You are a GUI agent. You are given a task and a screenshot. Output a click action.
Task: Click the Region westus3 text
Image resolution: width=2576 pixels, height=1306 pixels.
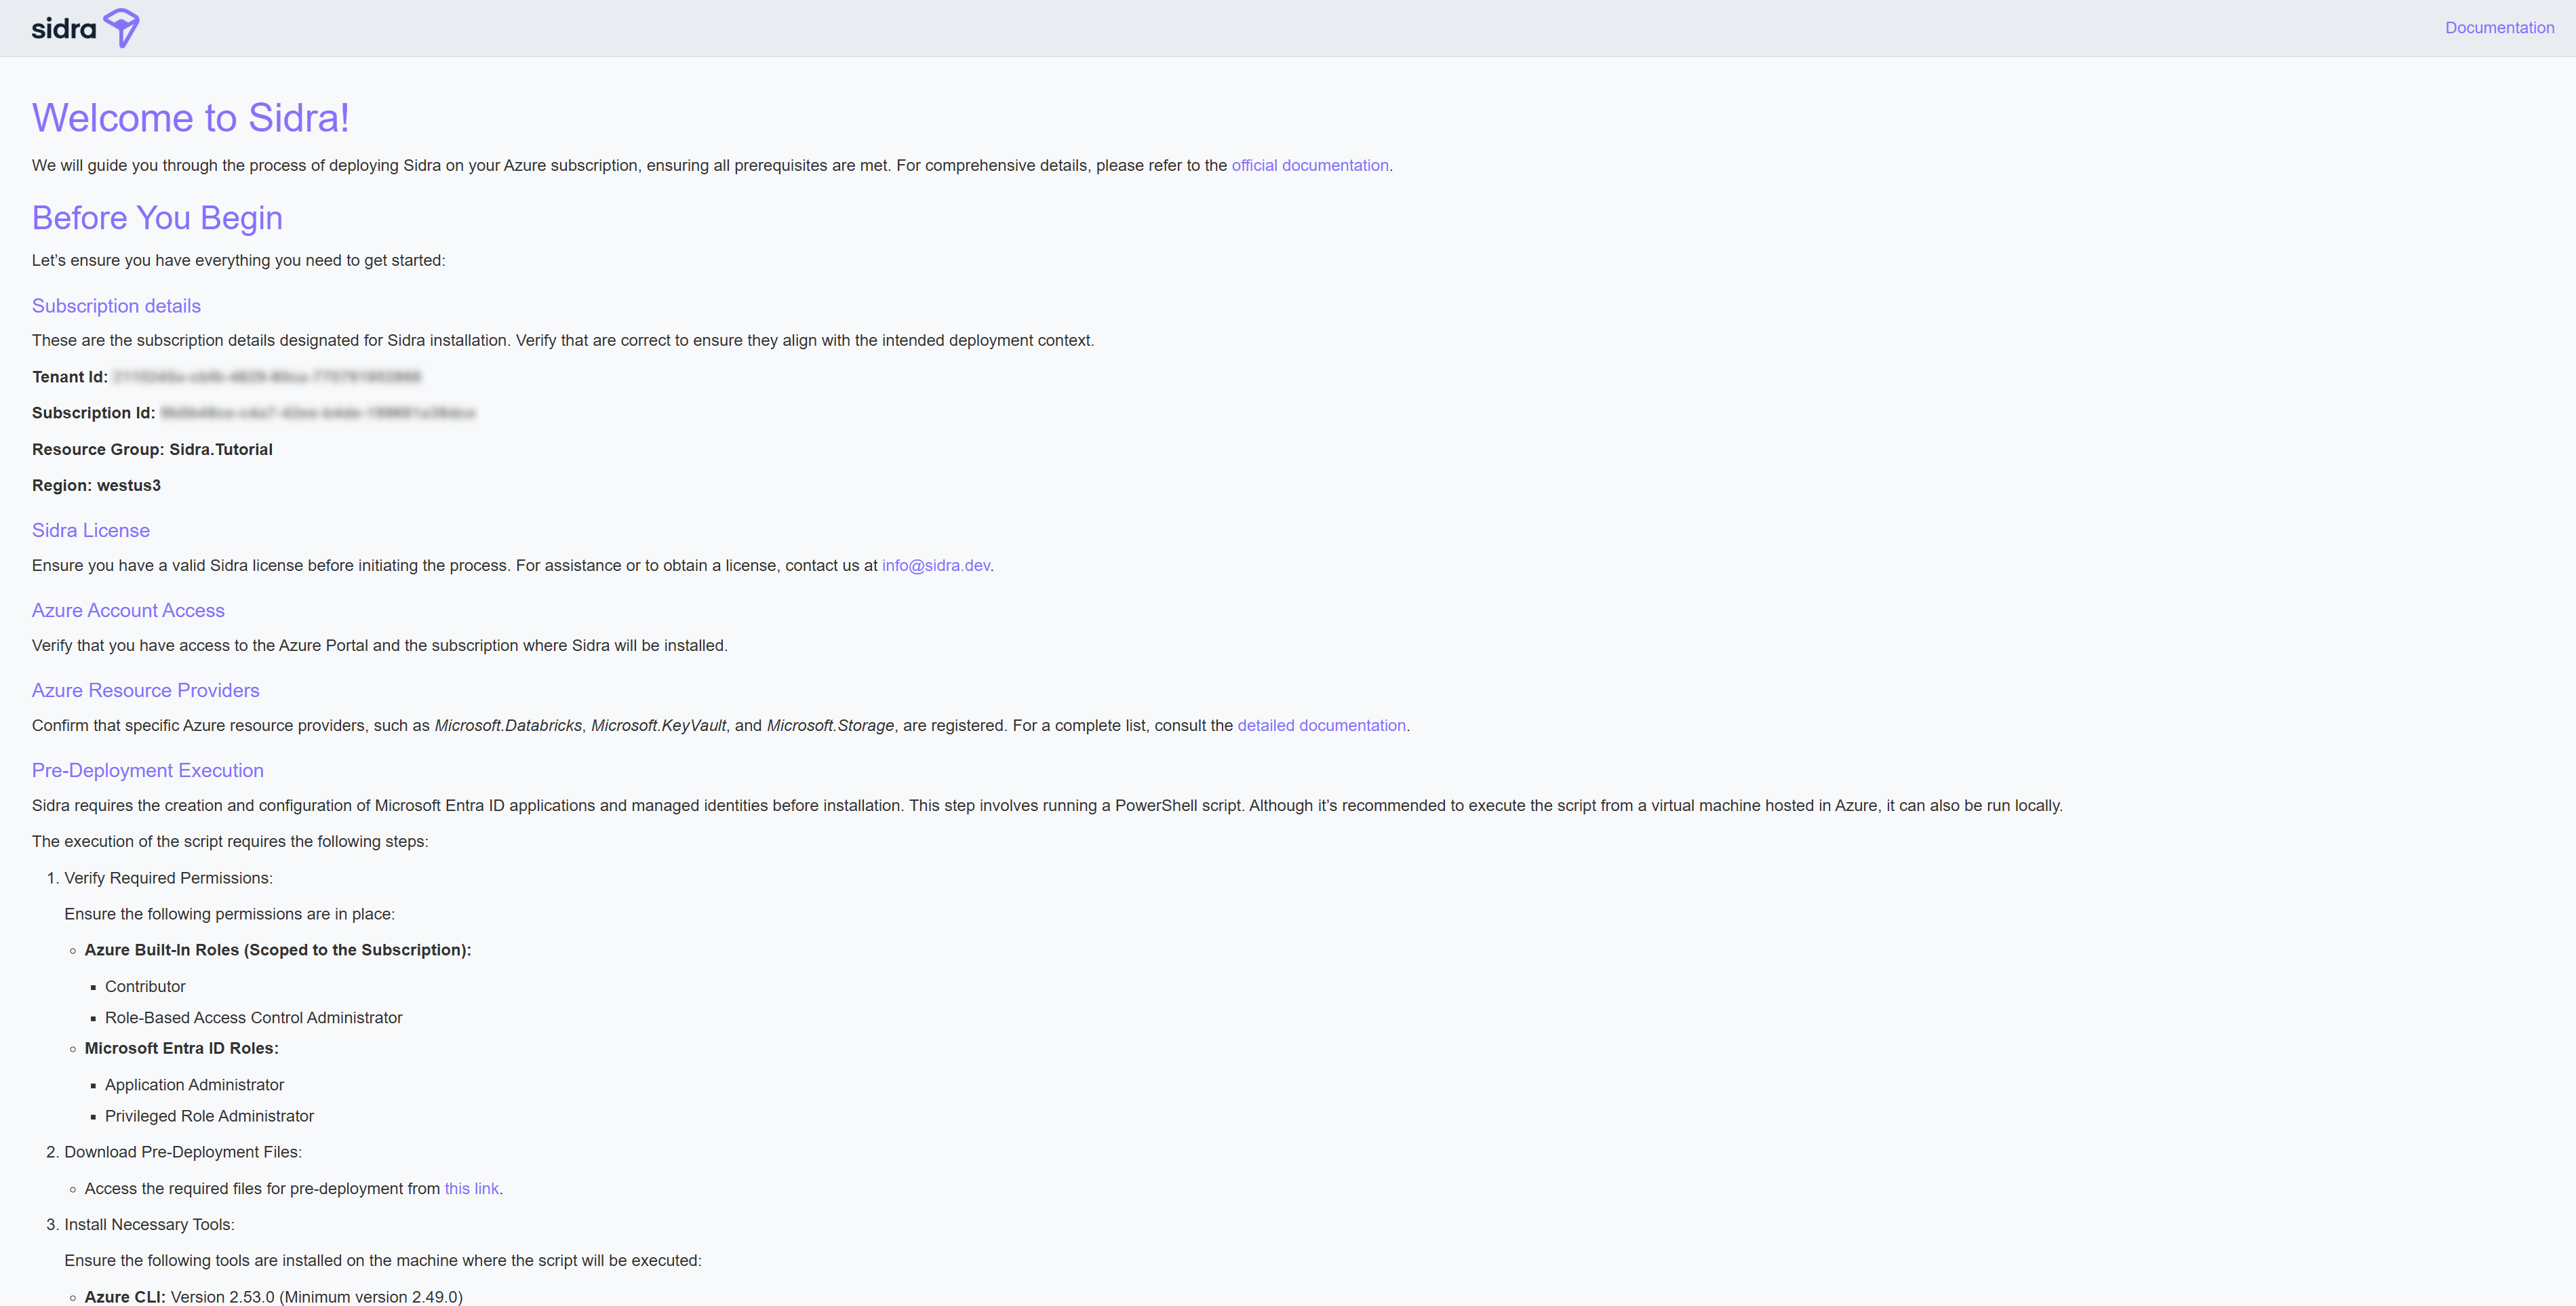coord(96,485)
